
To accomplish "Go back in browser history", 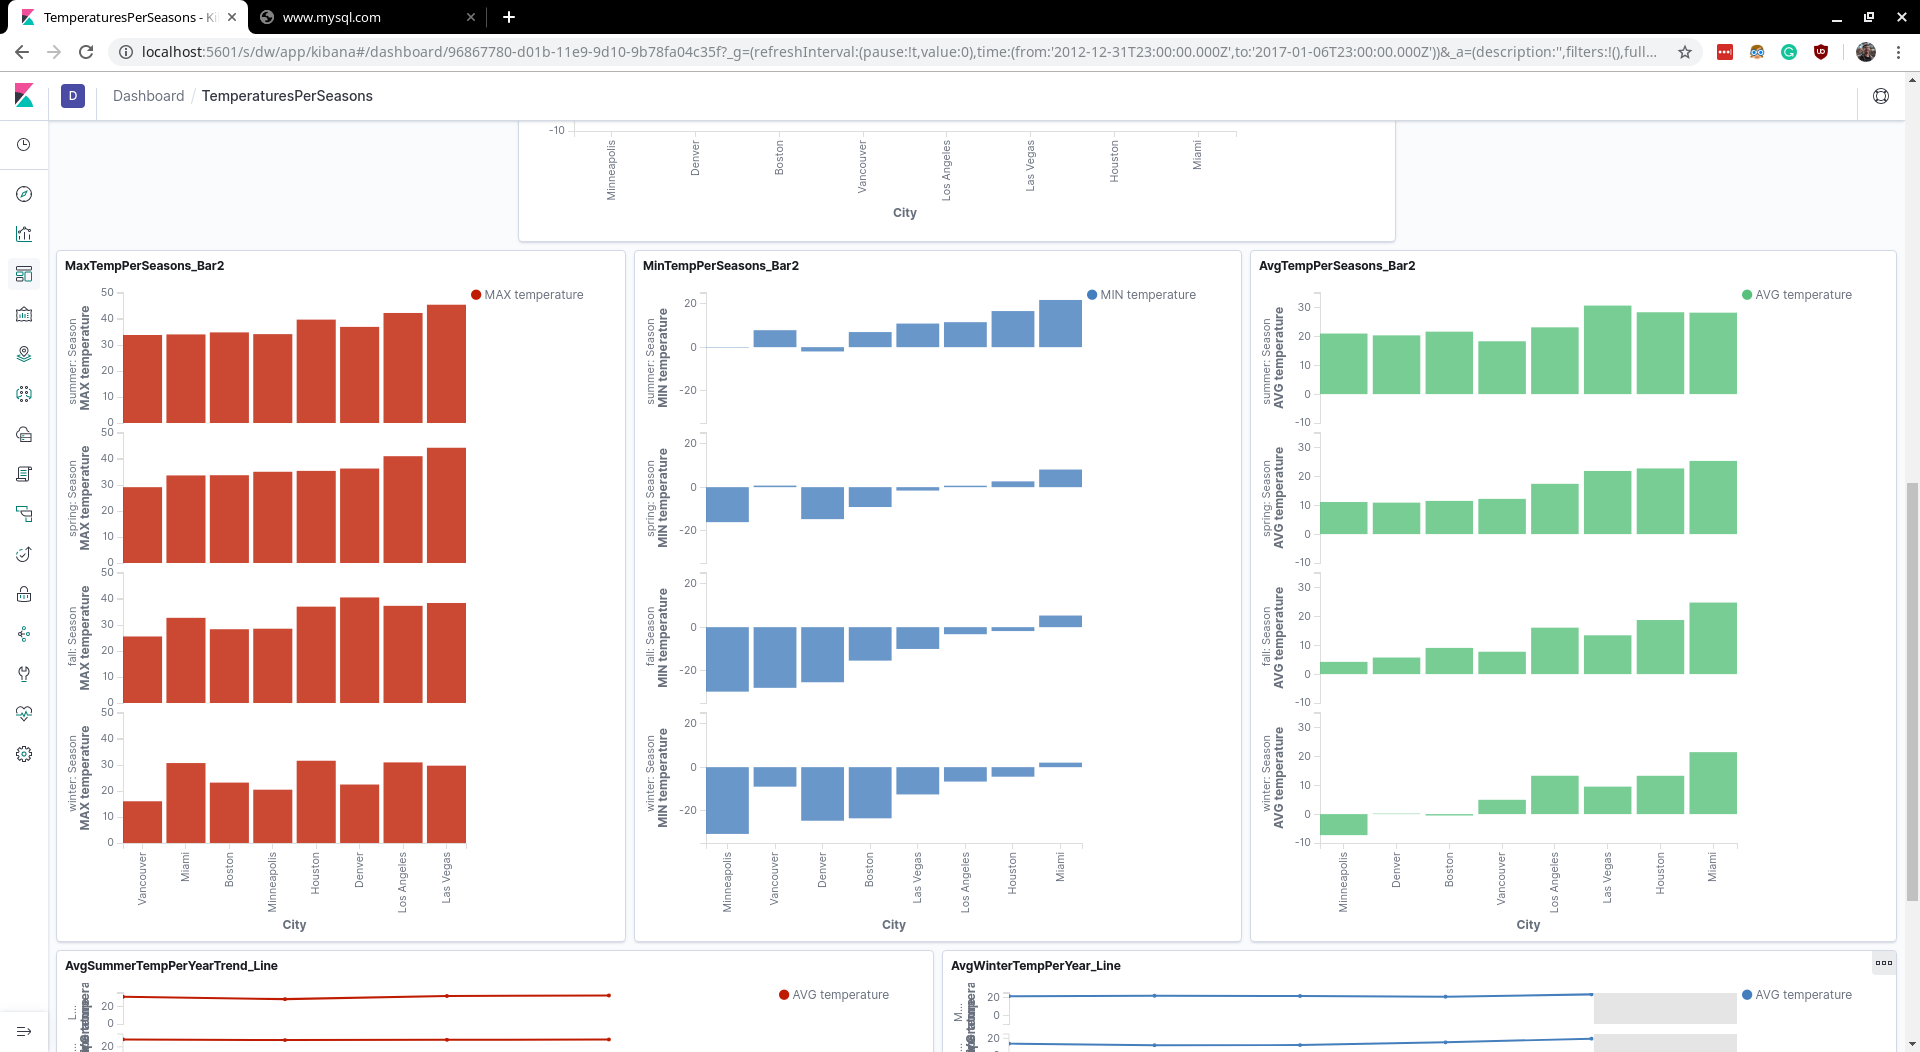I will click(x=22, y=52).
